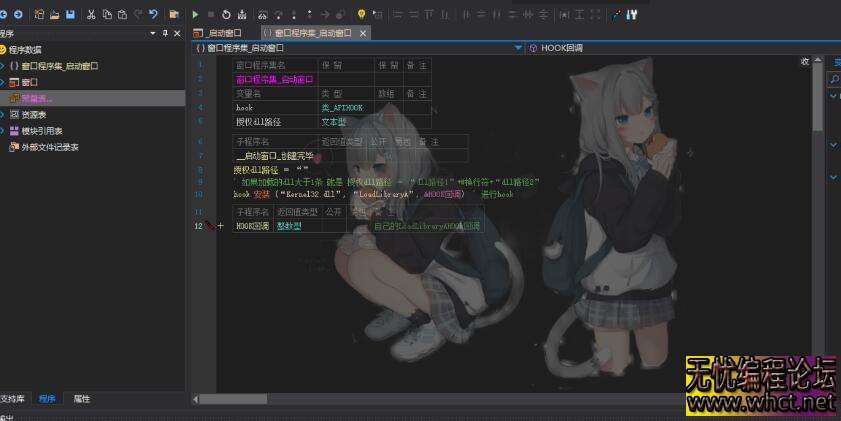Click the navigate Back arrow icon

[4, 15]
